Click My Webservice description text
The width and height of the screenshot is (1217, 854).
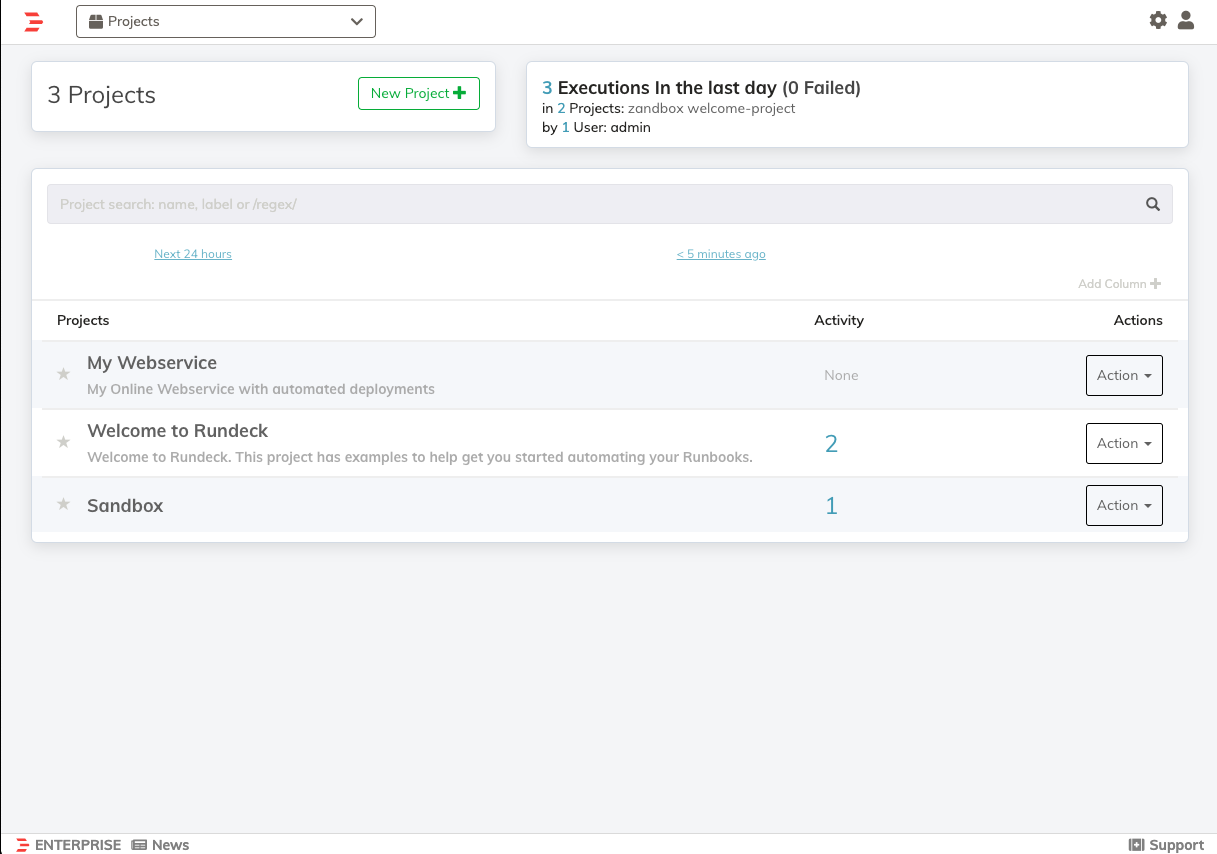point(261,389)
